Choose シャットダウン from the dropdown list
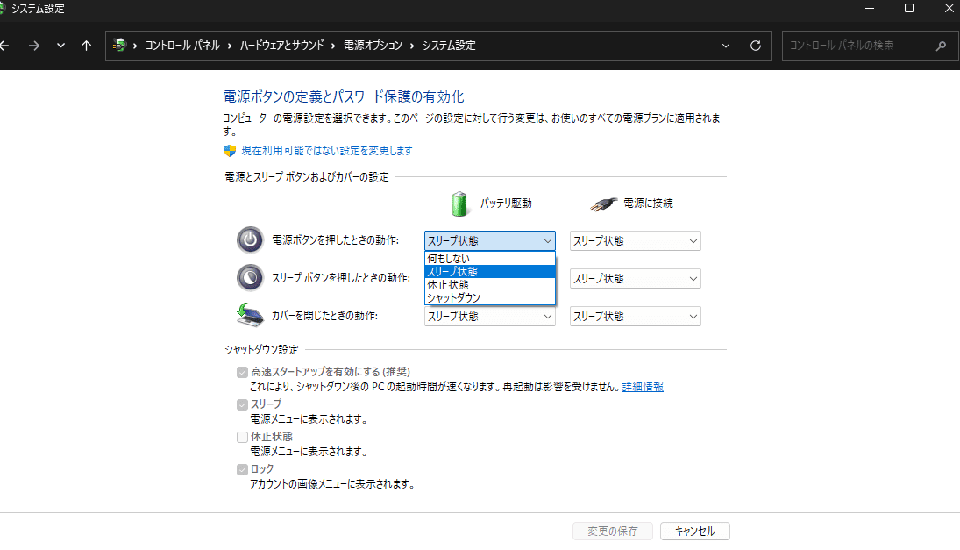 click(490, 298)
